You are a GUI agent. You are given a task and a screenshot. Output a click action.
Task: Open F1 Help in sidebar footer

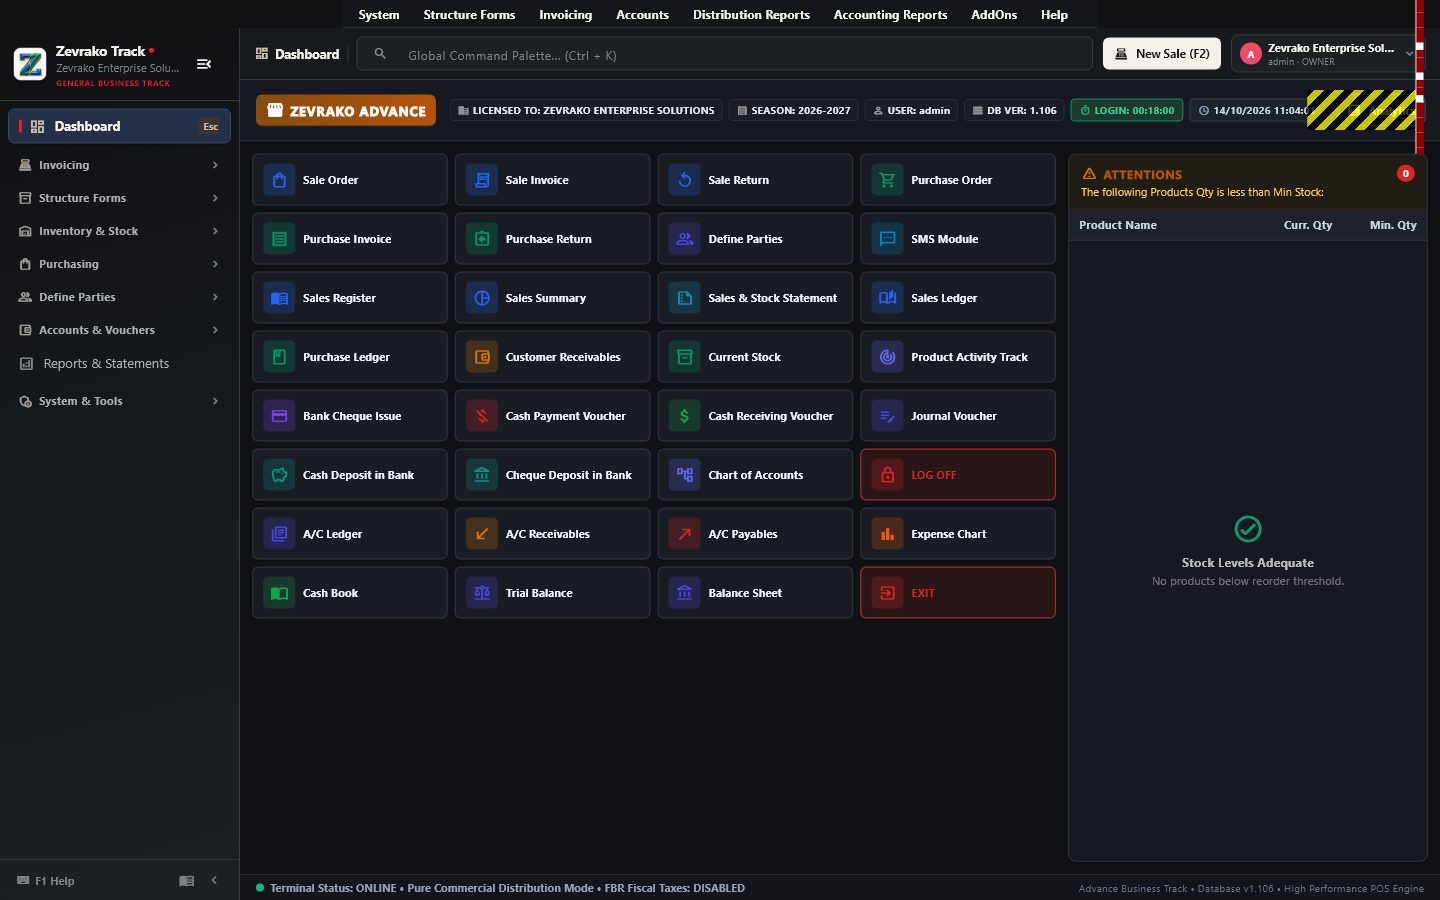(x=47, y=881)
